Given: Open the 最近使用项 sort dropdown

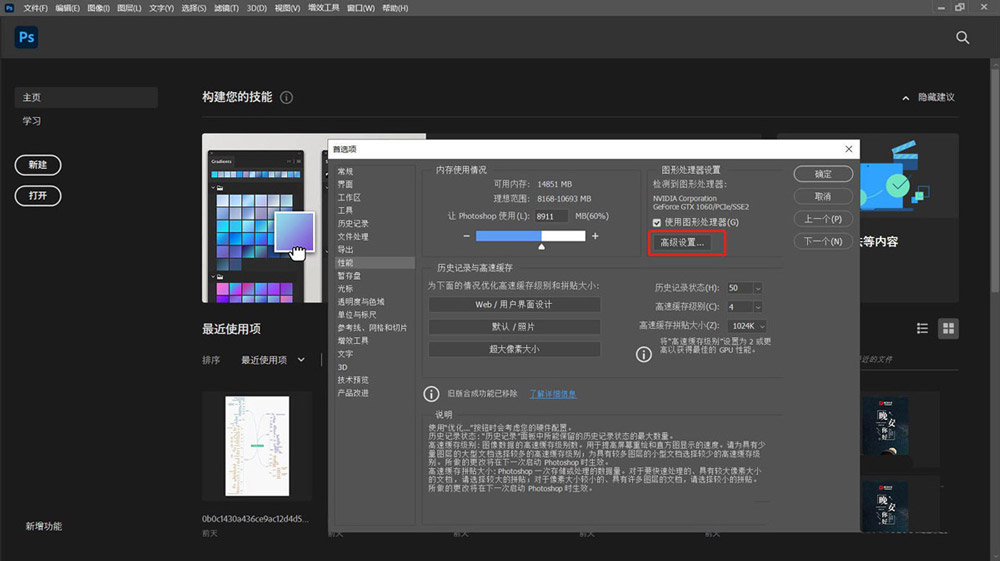Looking at the screenshot, I should pos(272,360).
